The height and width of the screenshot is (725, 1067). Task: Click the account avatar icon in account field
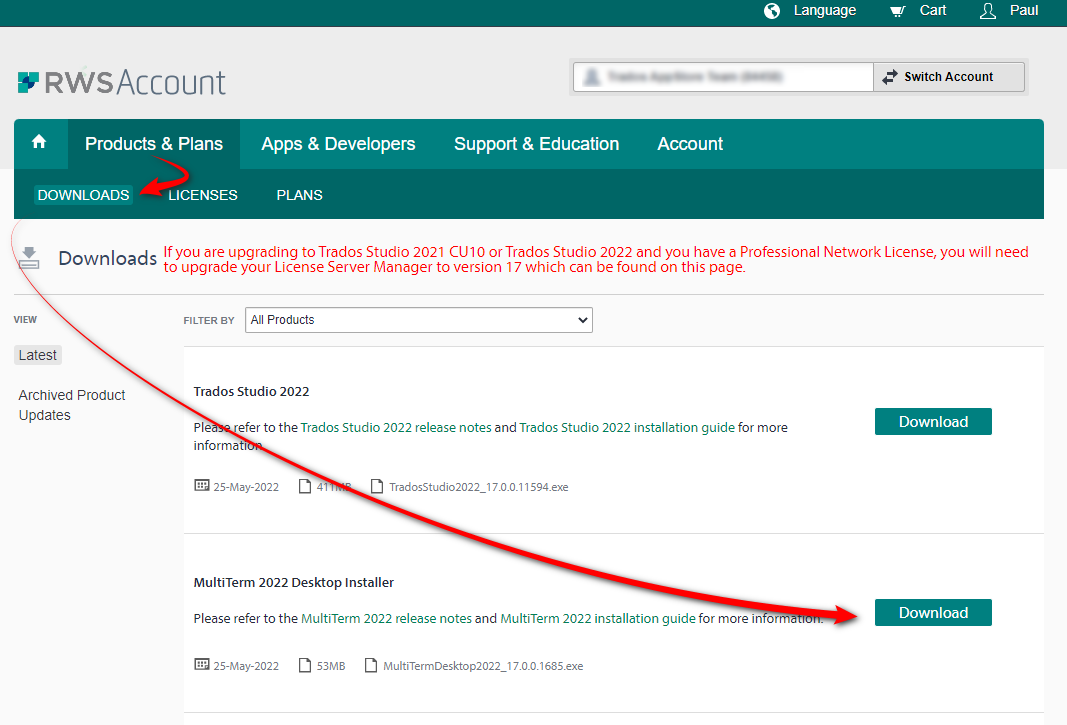(x=592, y=77)
